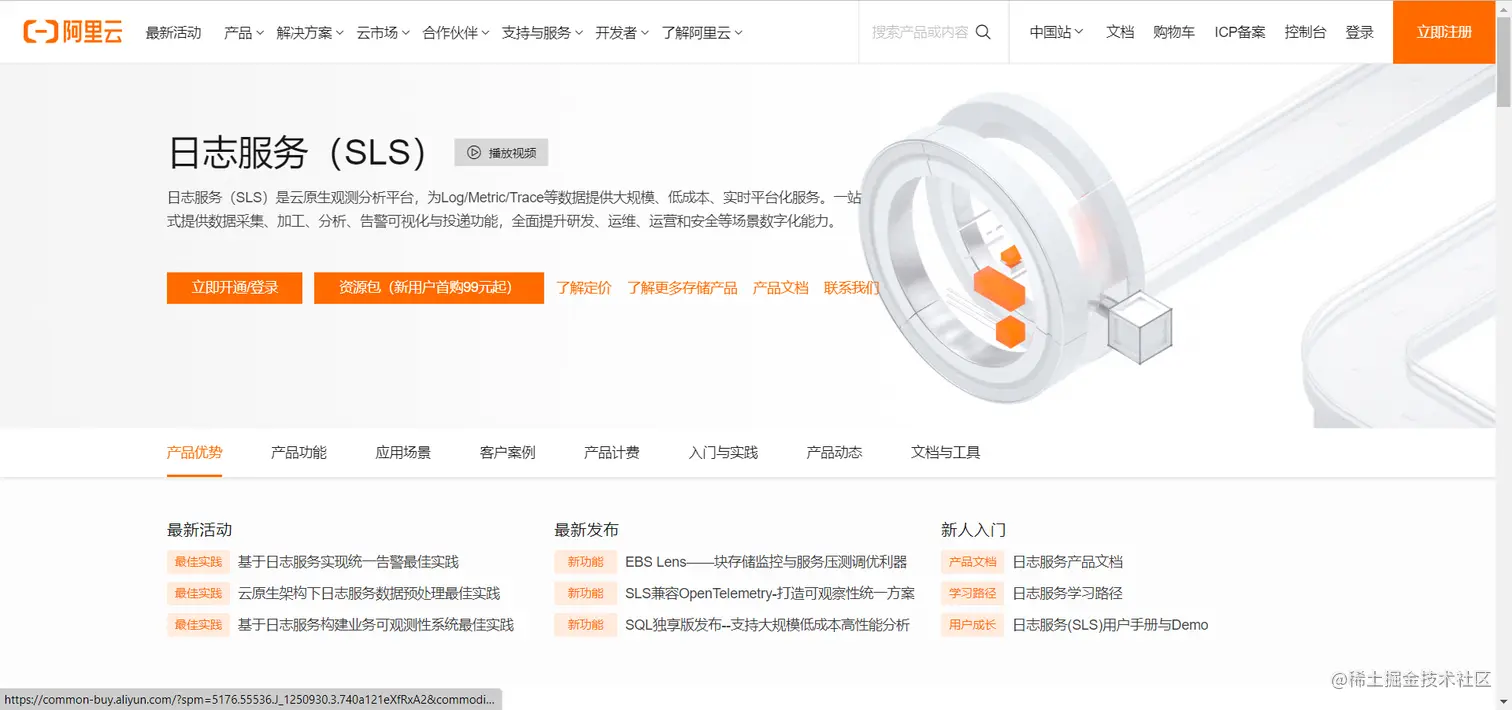Click the Alibaba Cloud logo

pos(73,32)
